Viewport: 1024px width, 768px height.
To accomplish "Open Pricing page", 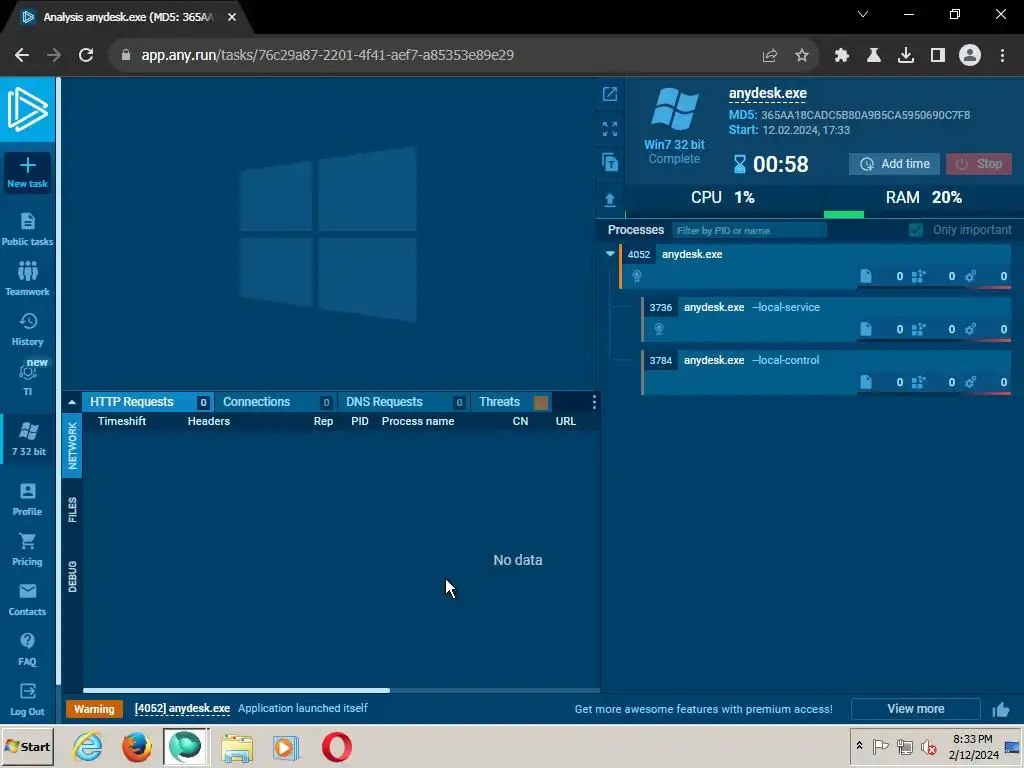I will 27,550.
